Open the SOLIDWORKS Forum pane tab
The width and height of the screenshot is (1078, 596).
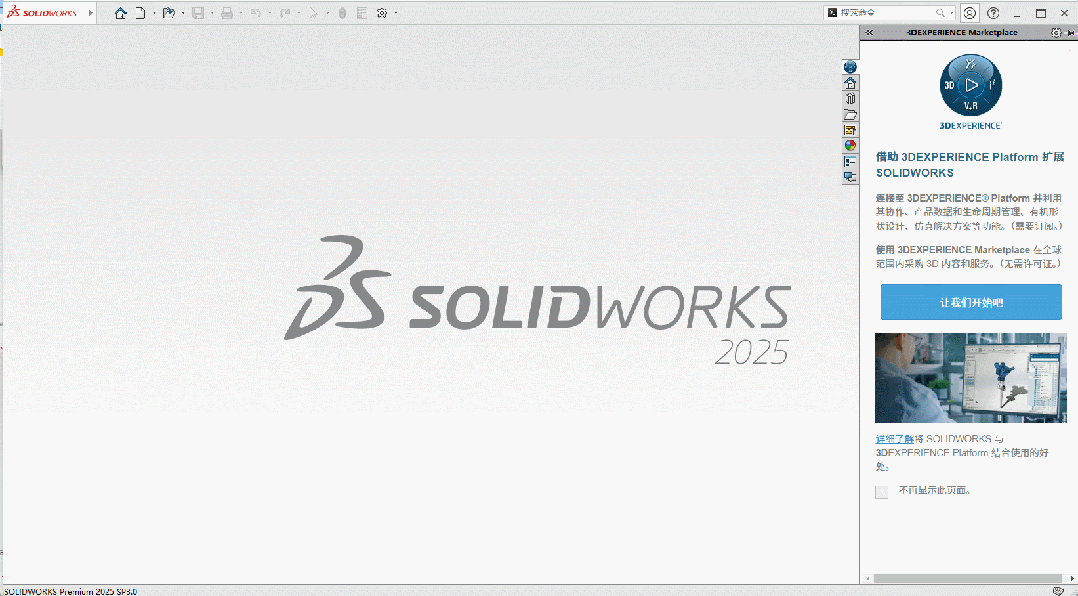pos(850,177)
